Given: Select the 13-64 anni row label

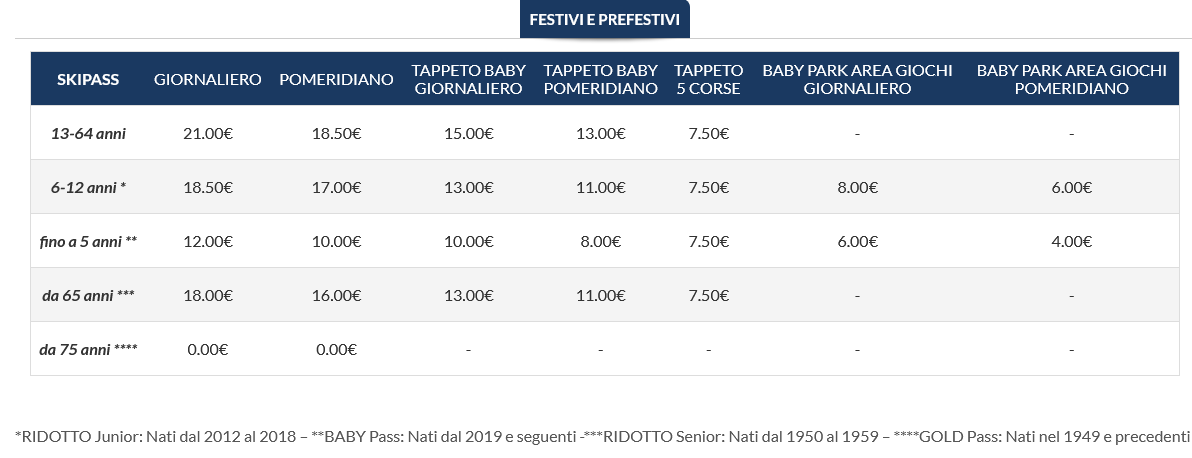Looking at the screenshot, I should point(88,133).
